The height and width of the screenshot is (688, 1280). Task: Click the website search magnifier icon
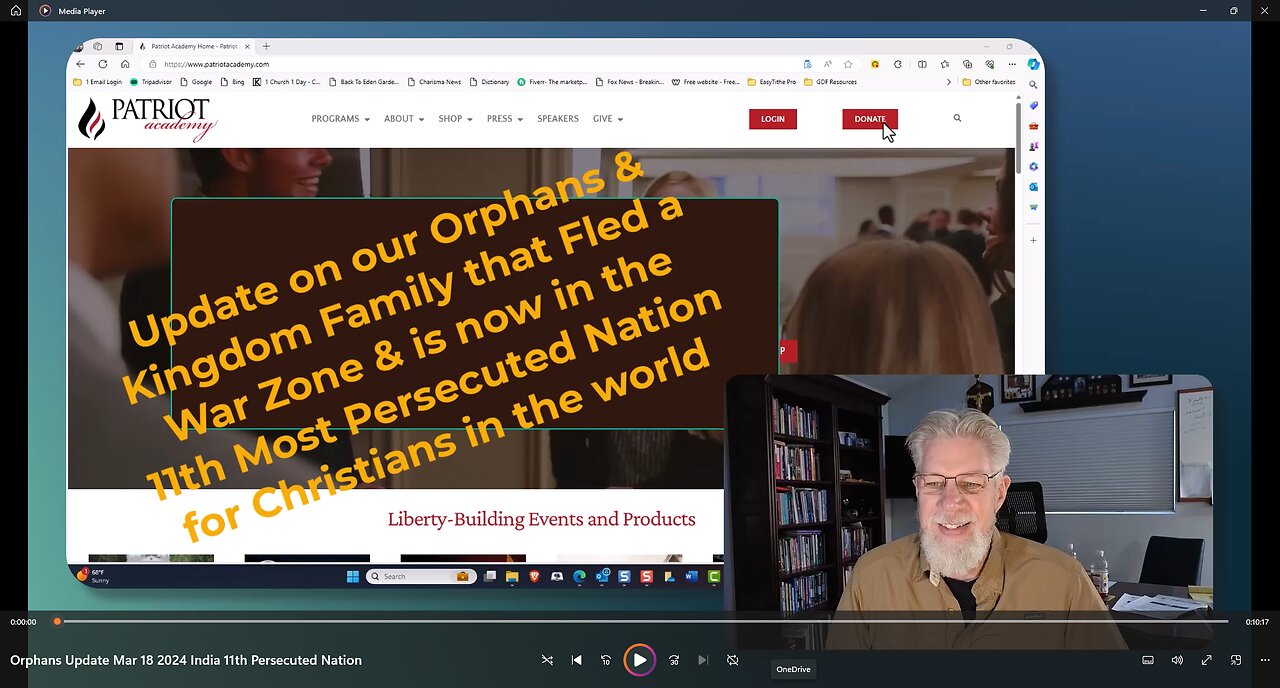957,118
